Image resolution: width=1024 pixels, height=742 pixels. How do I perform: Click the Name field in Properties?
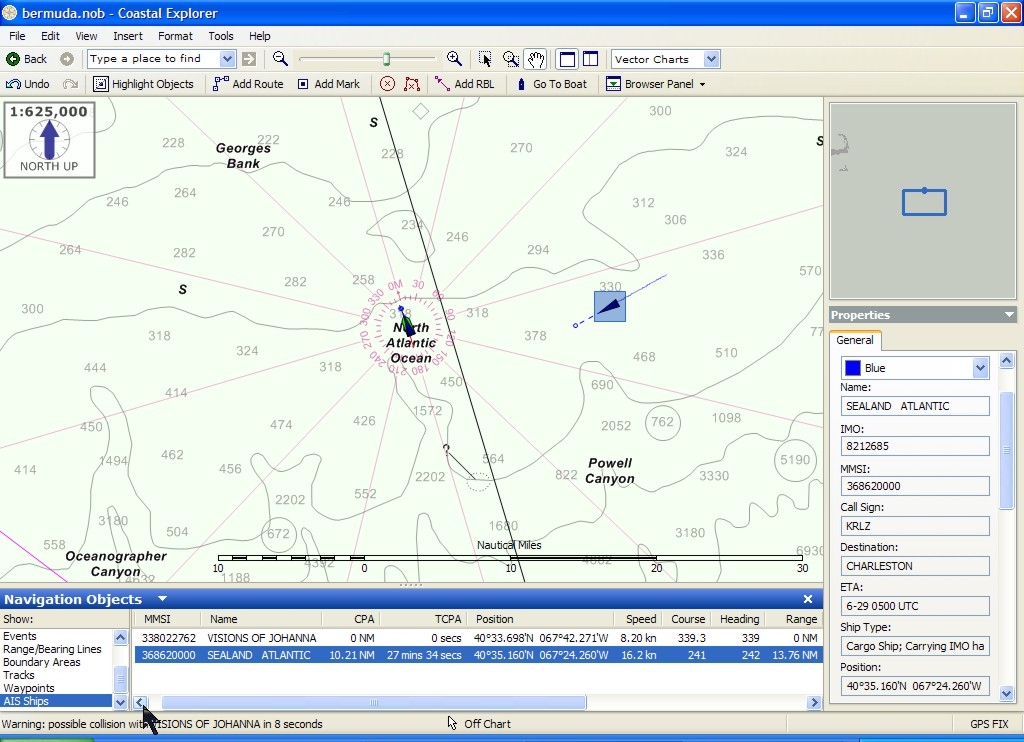pos(914,406)
